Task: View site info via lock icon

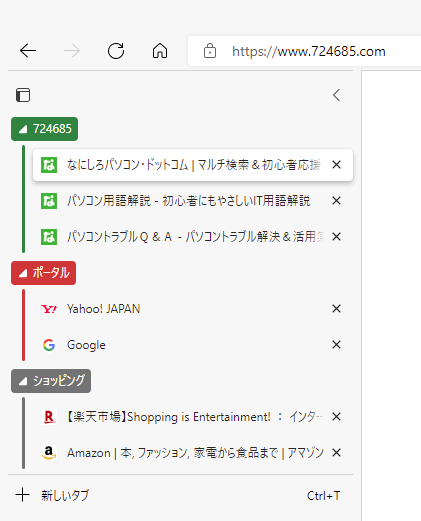Action: (x=210, y=51)
